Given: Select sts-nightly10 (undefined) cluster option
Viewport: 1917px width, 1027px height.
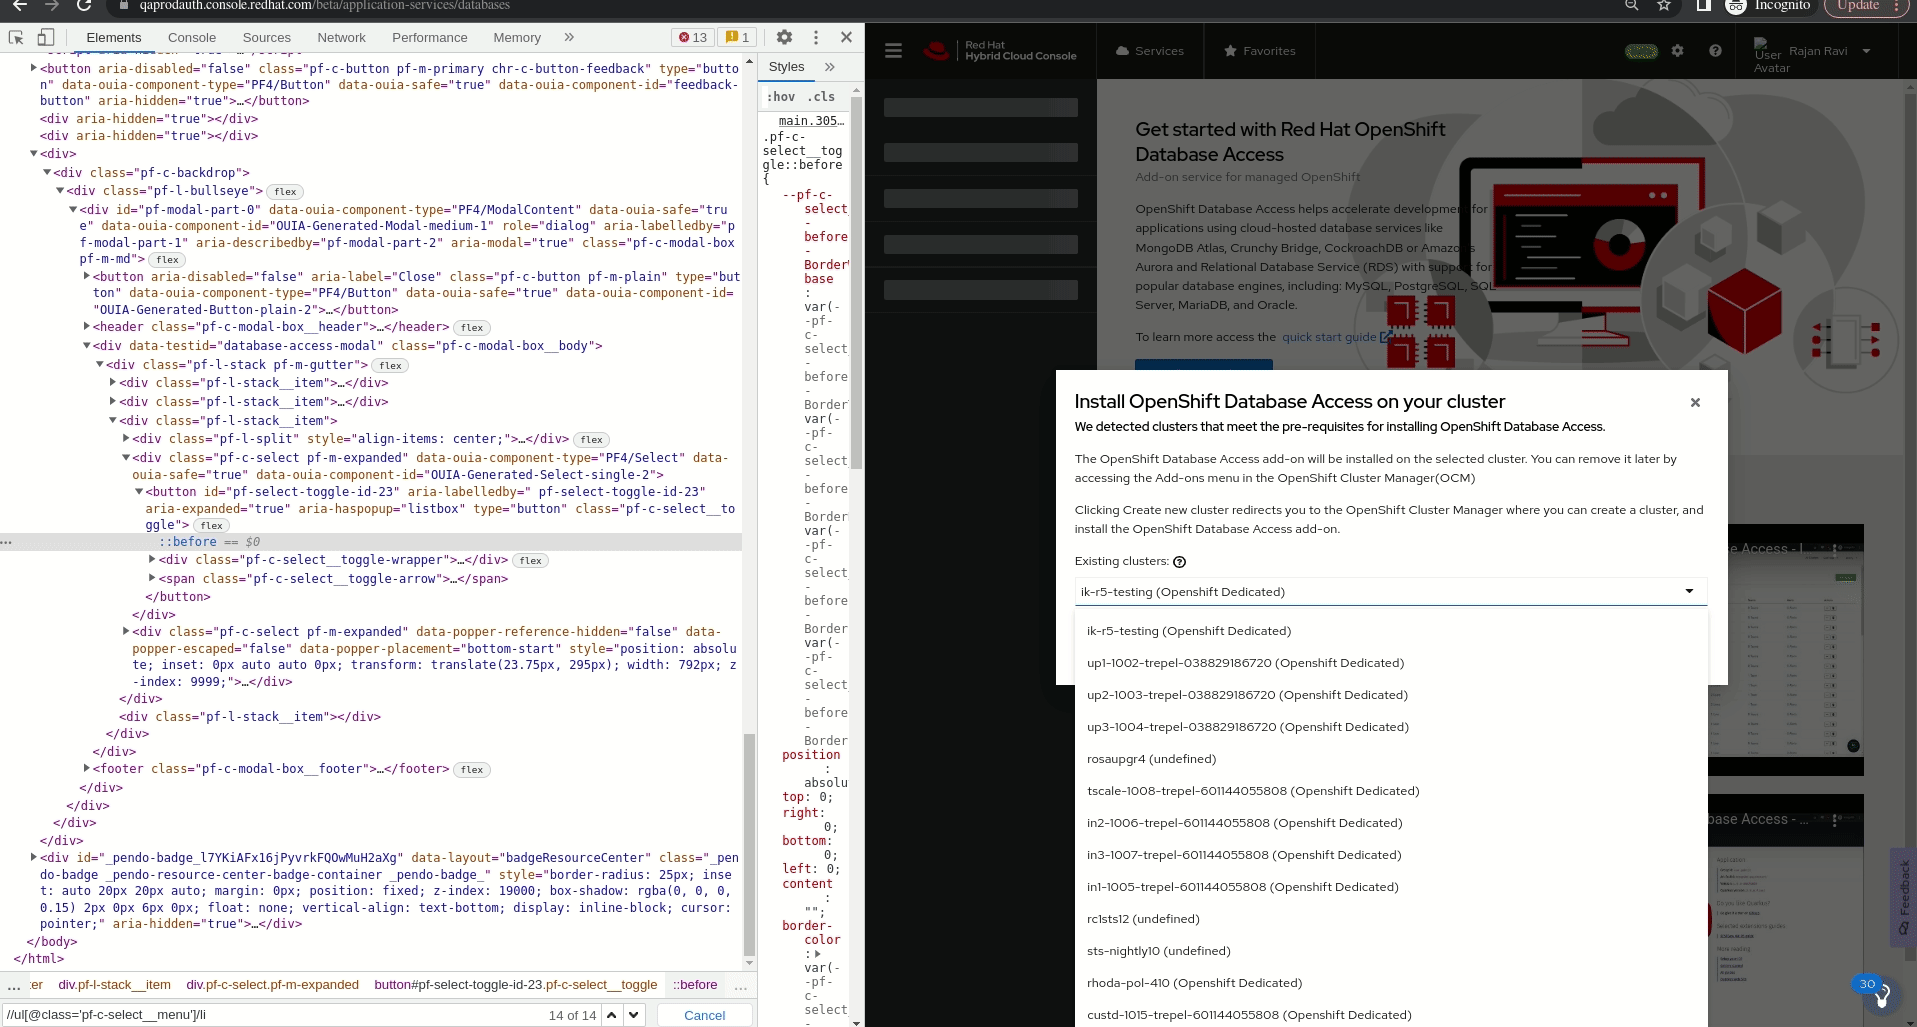Looking at the screenshot, I should coord(1391,951).
